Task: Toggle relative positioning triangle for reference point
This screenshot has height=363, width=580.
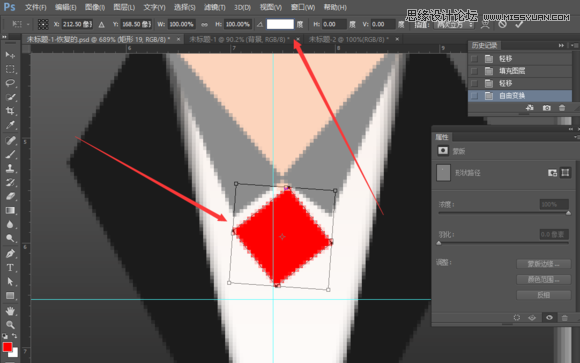Action: 101,25
